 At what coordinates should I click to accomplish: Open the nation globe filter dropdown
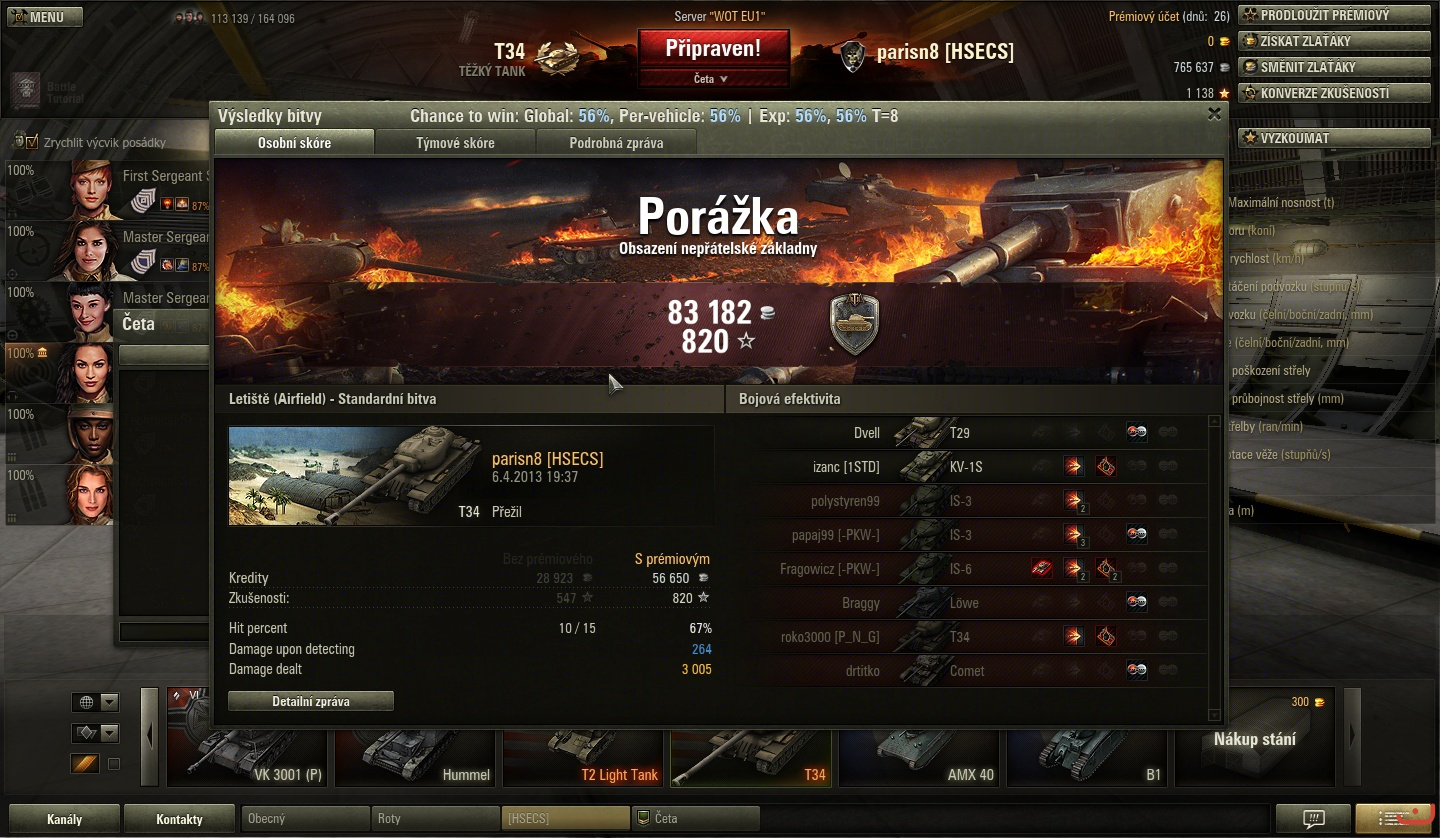tap(95, 702)
